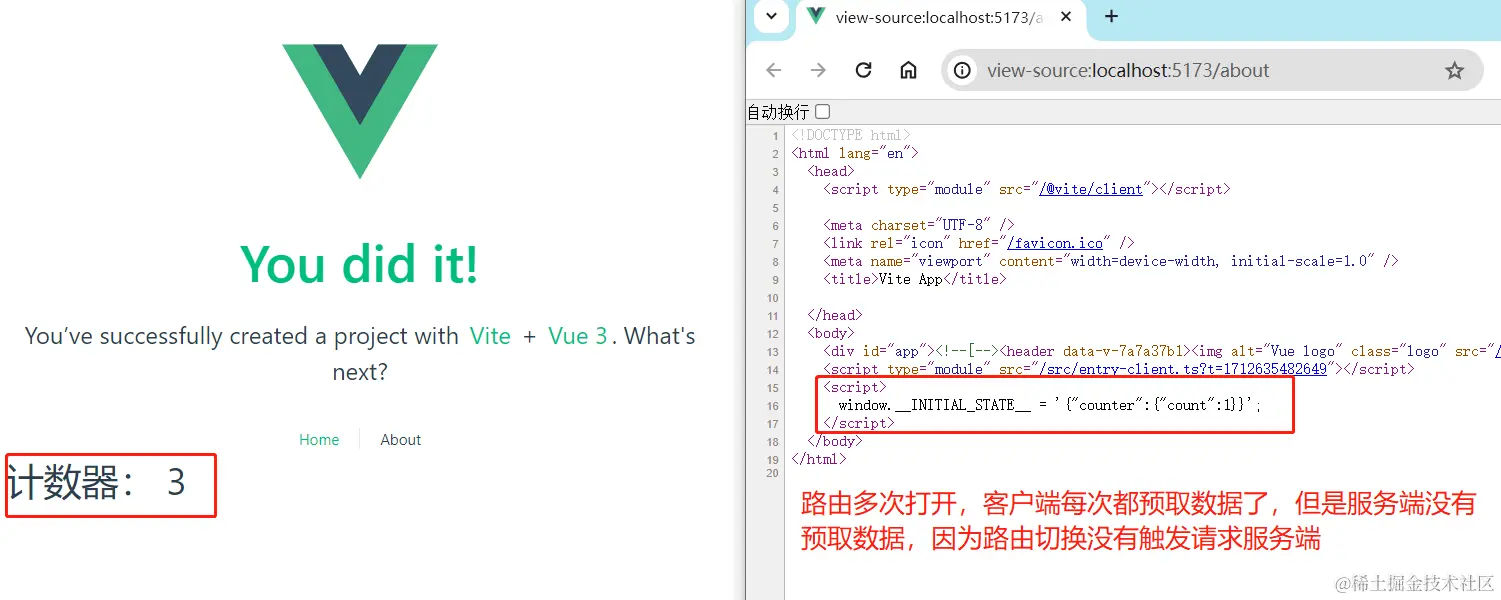Open the /favicon.ico link
1501x600 pixels.
tap(1055, 243)
